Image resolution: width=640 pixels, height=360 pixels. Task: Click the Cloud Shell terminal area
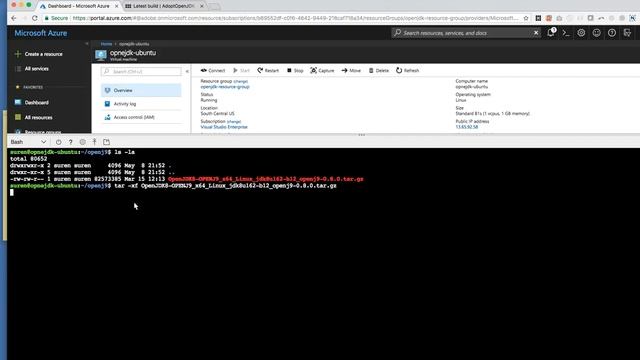323,254
